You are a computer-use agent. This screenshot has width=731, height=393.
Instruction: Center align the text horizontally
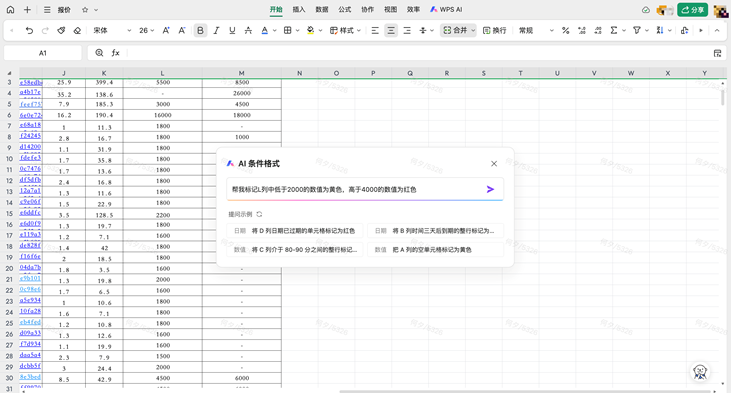[x=391, y=30]
